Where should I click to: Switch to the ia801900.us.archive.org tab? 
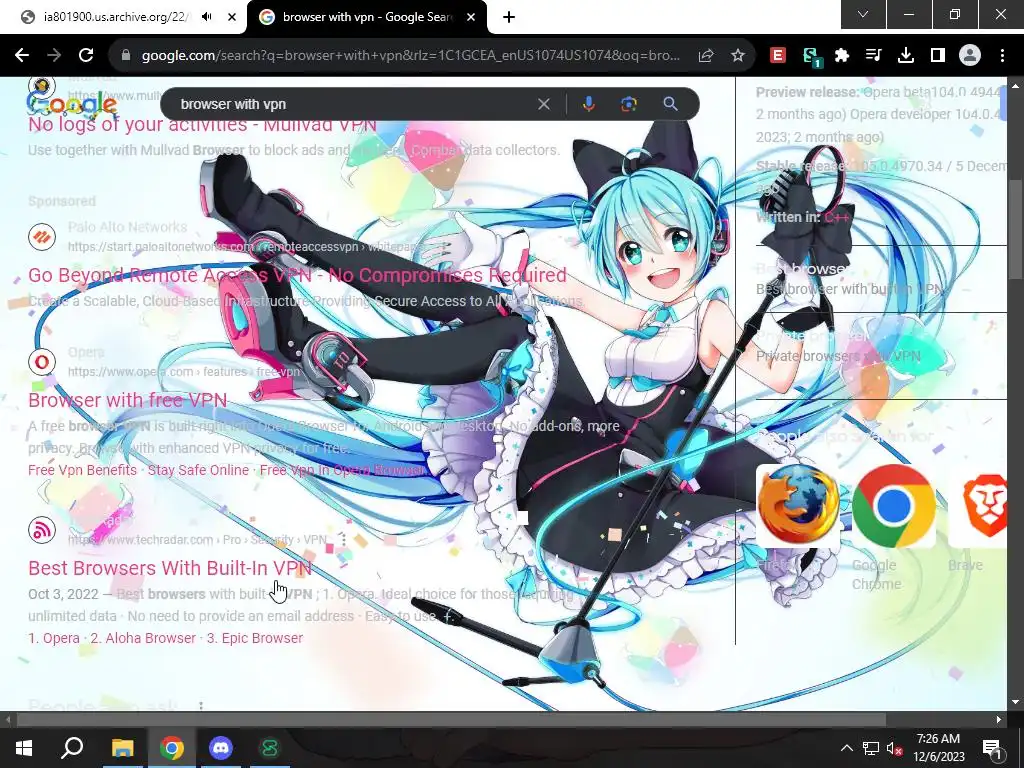tap(123, 17)
